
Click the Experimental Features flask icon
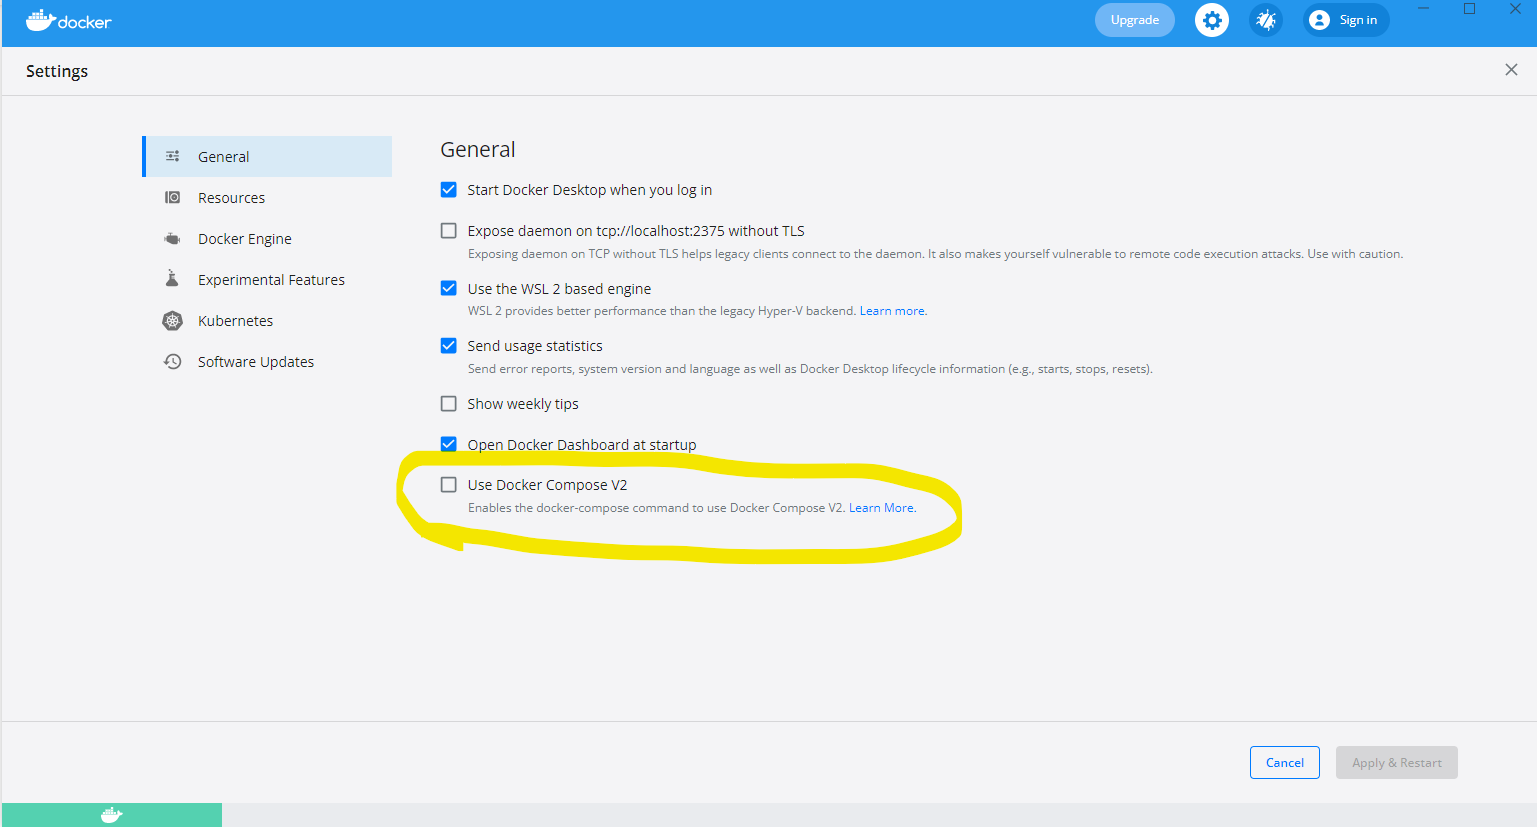tap(172, 278)
